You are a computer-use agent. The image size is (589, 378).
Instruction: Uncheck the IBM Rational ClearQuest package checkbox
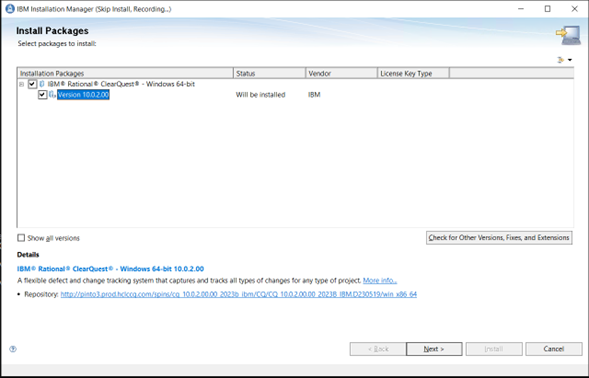tap(32, 84)
